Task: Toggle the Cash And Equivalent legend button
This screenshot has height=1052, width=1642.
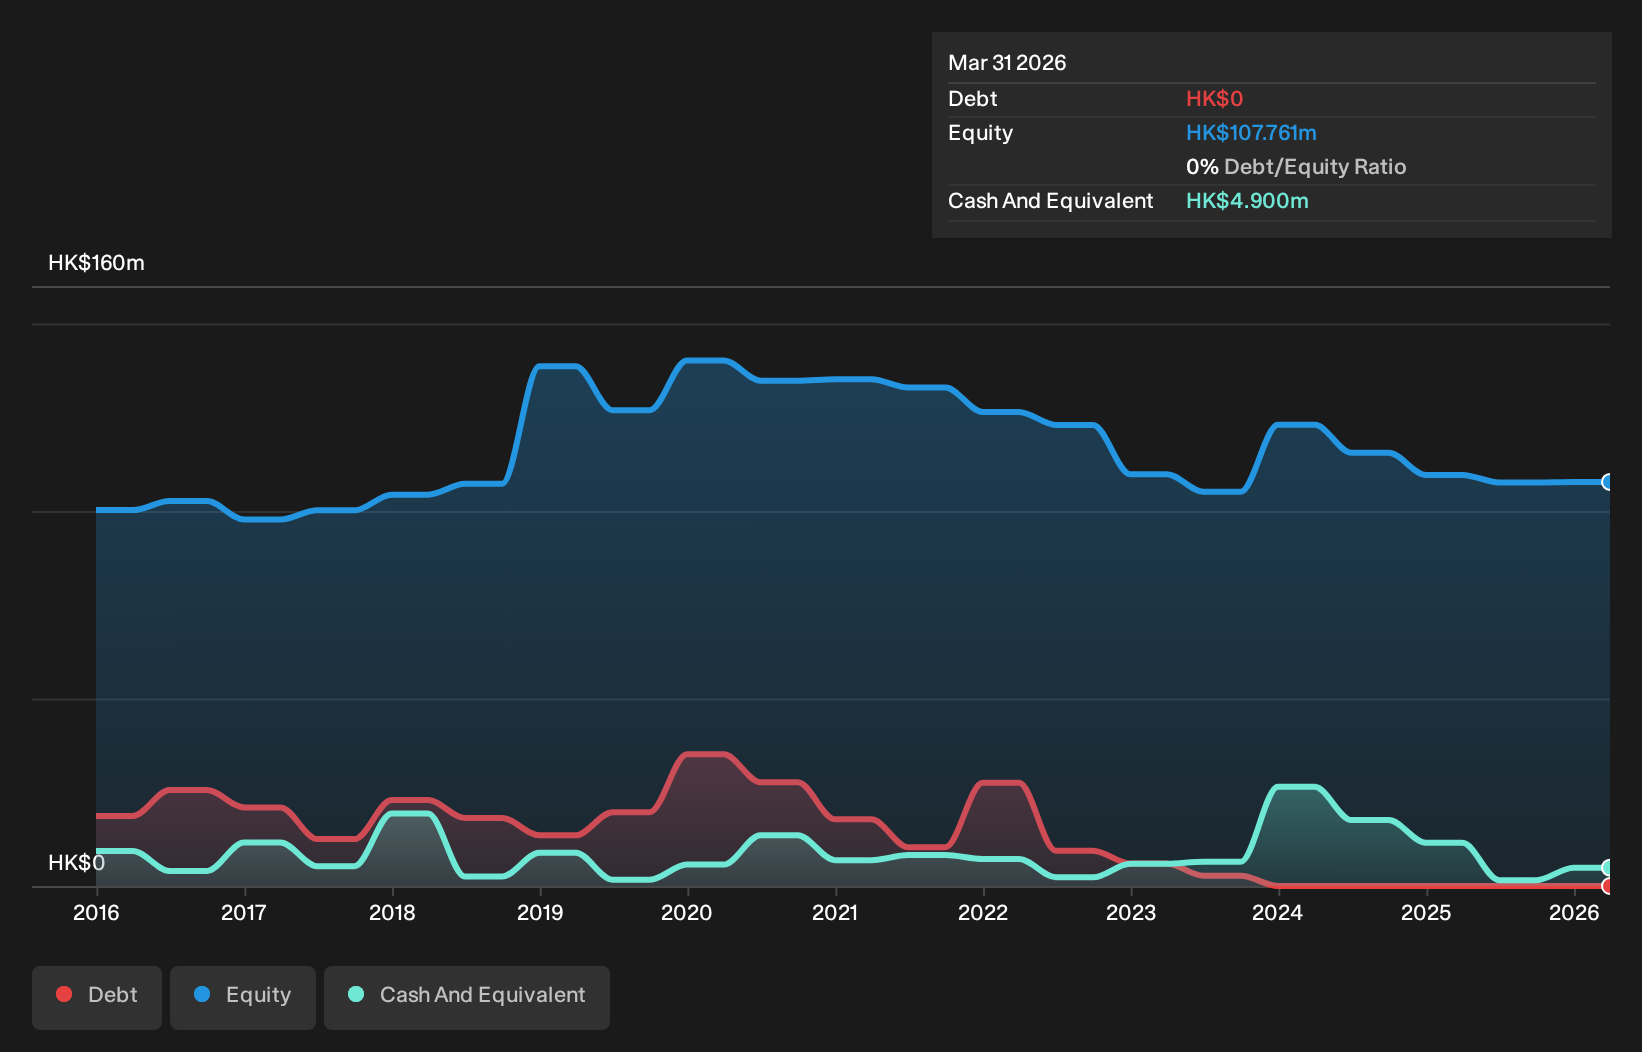Action: point(467,997)
